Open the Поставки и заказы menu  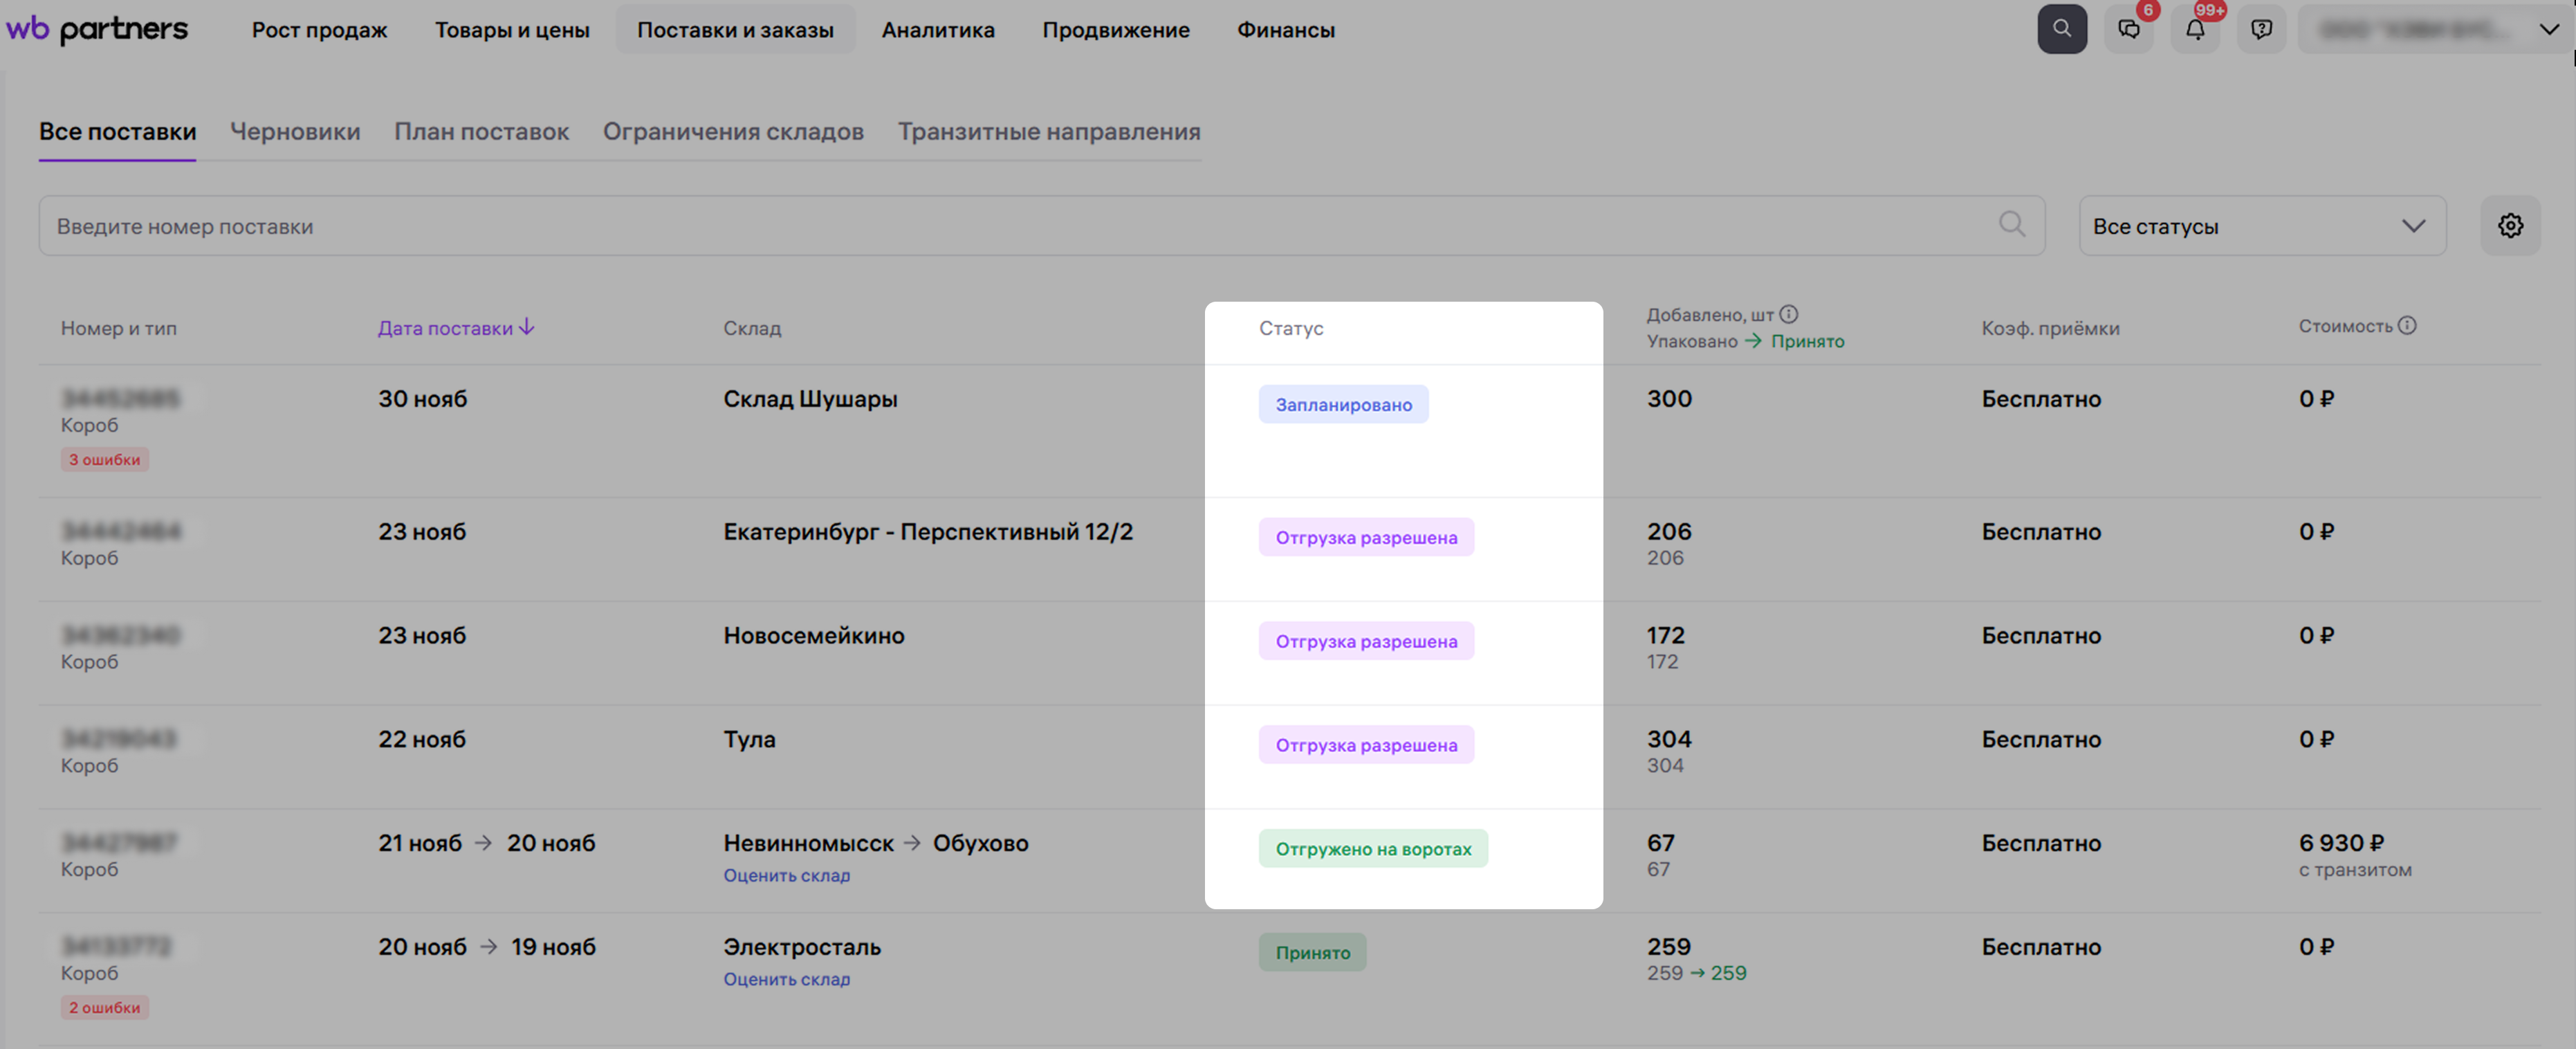pyautogui.click(x=735, y=30)
